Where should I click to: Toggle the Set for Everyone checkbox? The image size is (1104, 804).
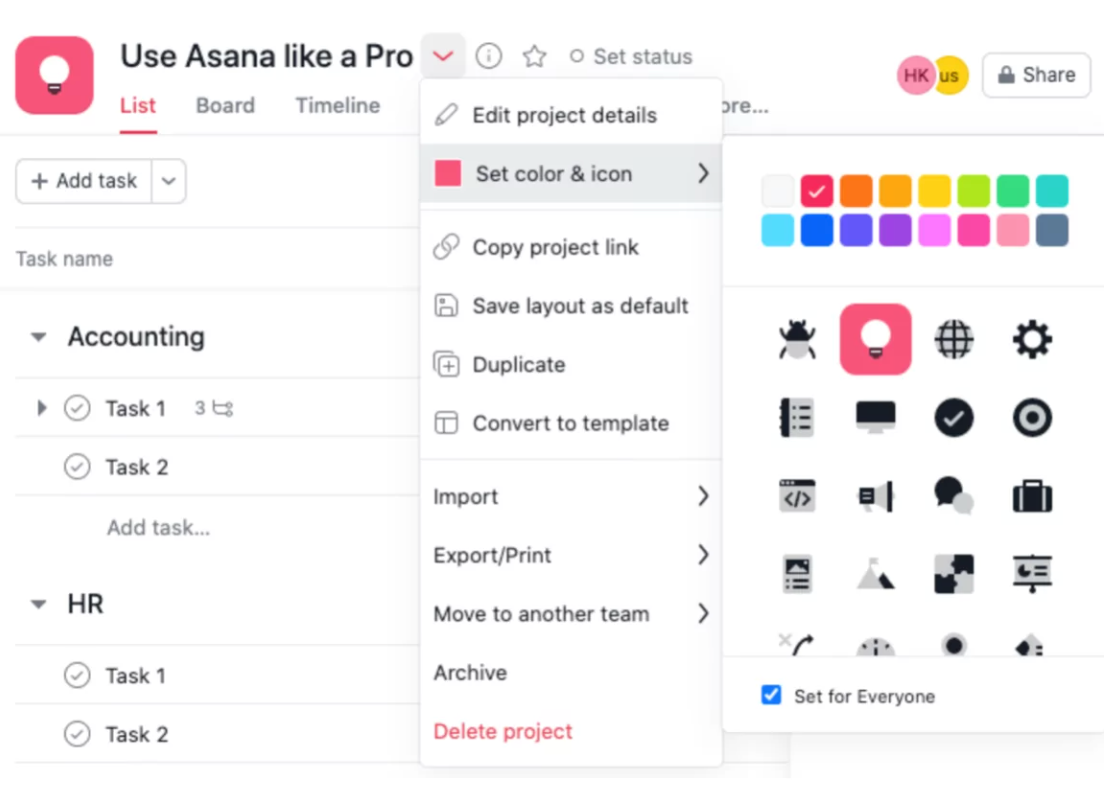tap(771, 695)
